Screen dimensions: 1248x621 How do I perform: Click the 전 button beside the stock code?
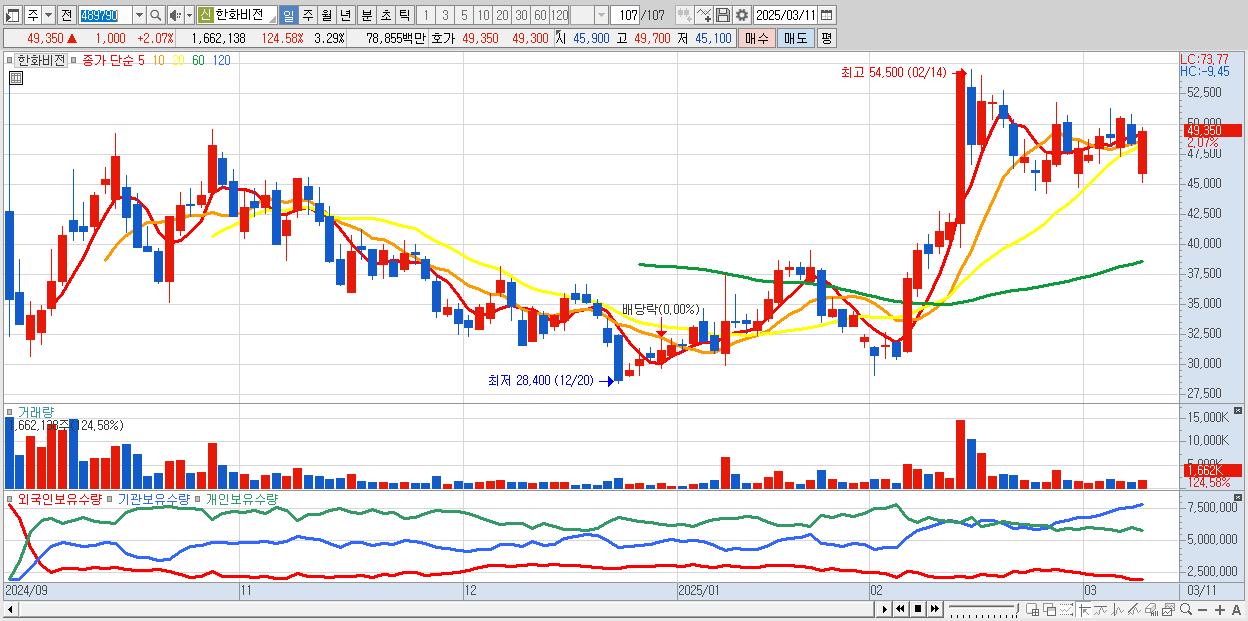tap(66, 15)
